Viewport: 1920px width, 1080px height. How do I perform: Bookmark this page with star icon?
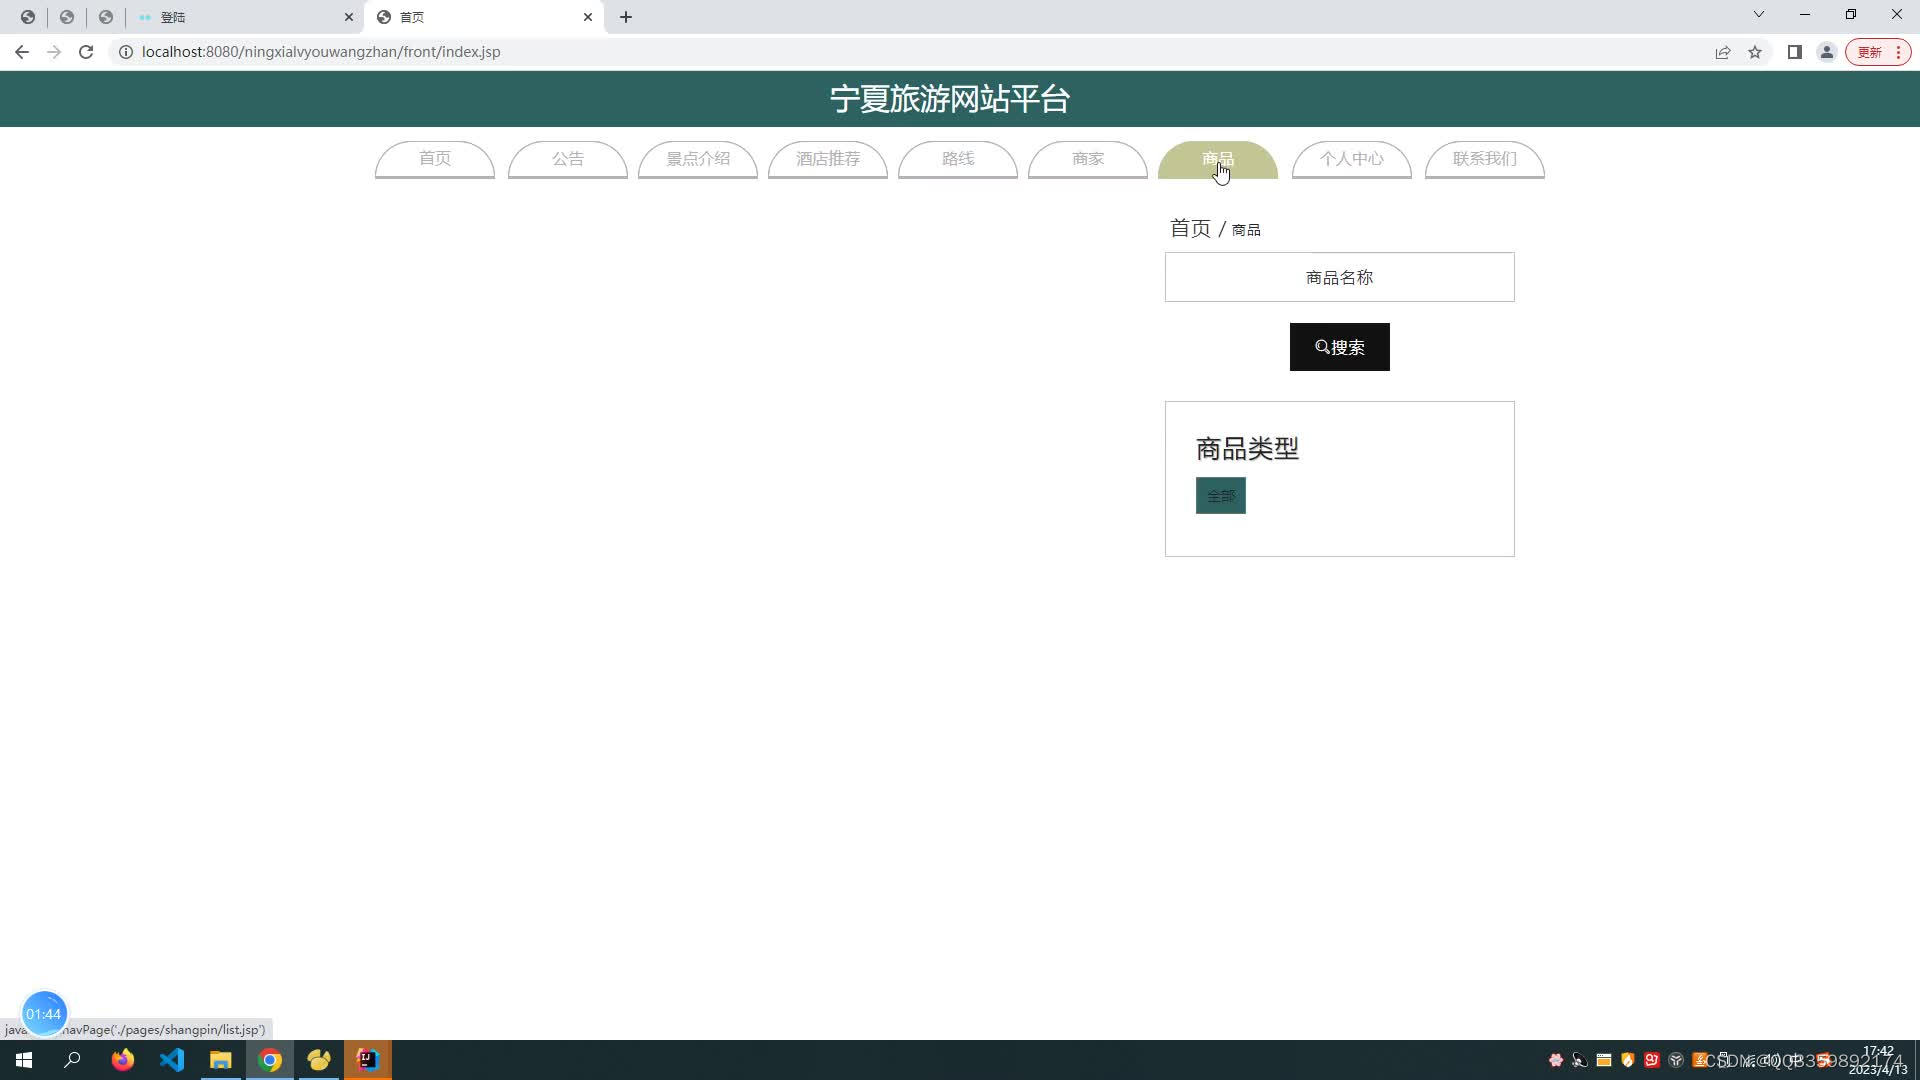click(x=1754, y=52)
